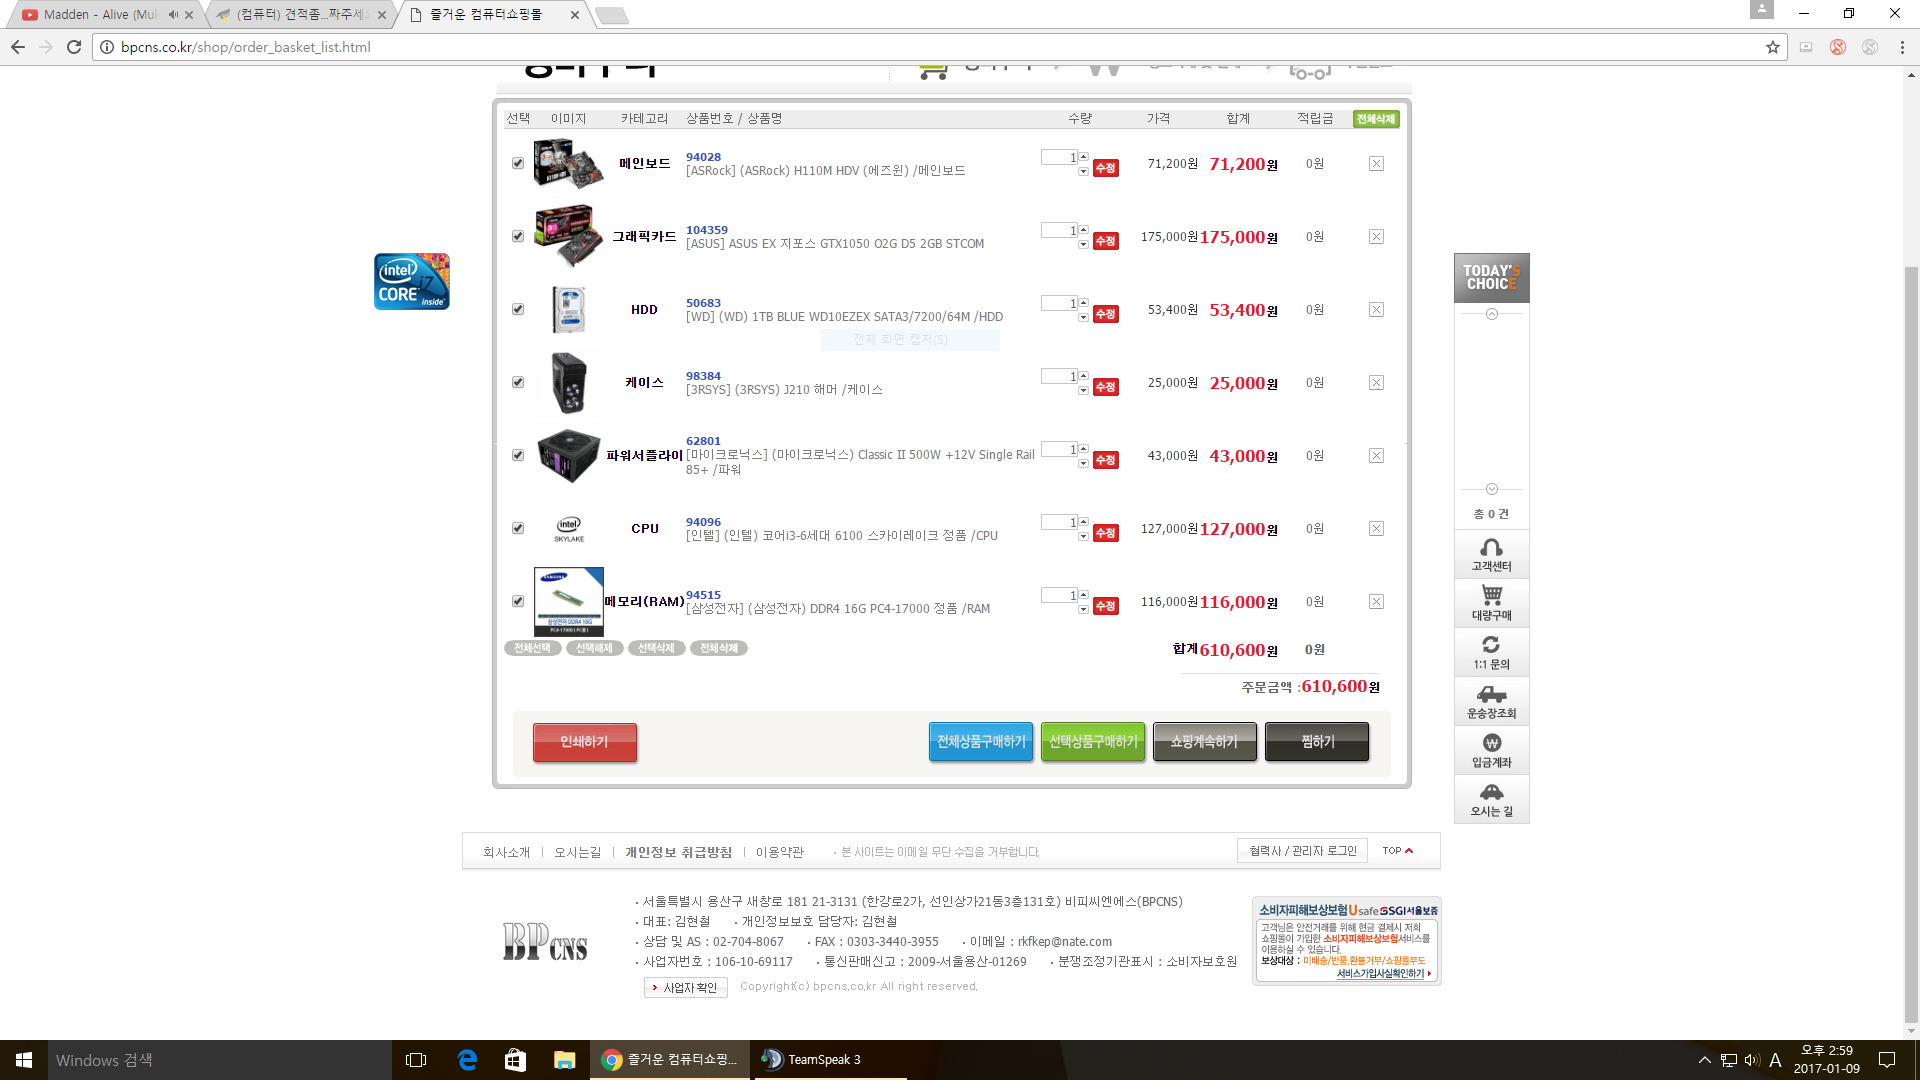
Task: Click the 전체상품구매하기 blue button
Action: pyautogui.click(x=980, y=742)
